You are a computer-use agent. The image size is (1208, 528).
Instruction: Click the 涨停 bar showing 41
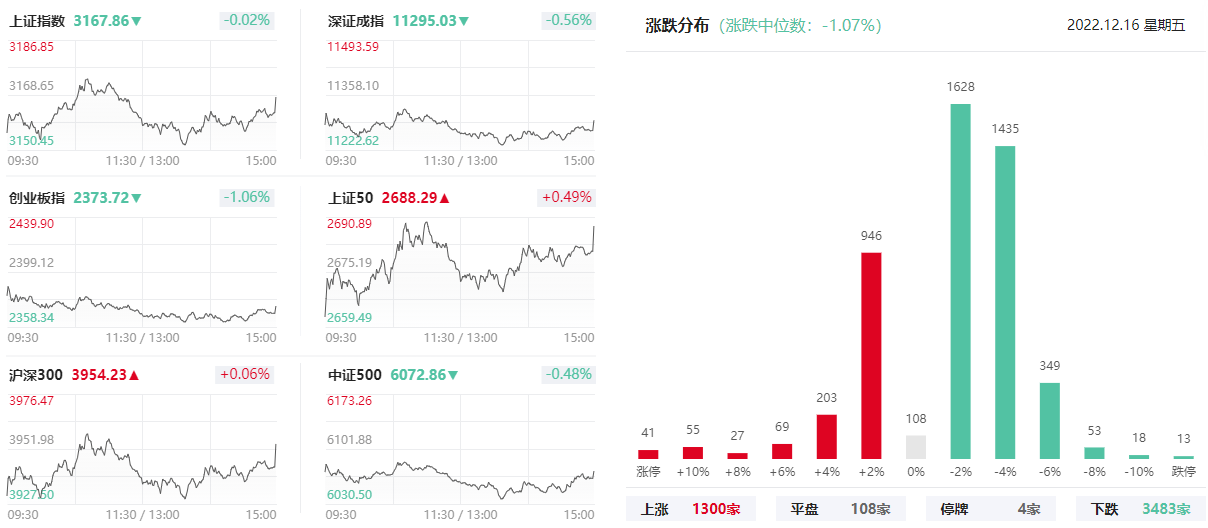click(x=648, y=454)
